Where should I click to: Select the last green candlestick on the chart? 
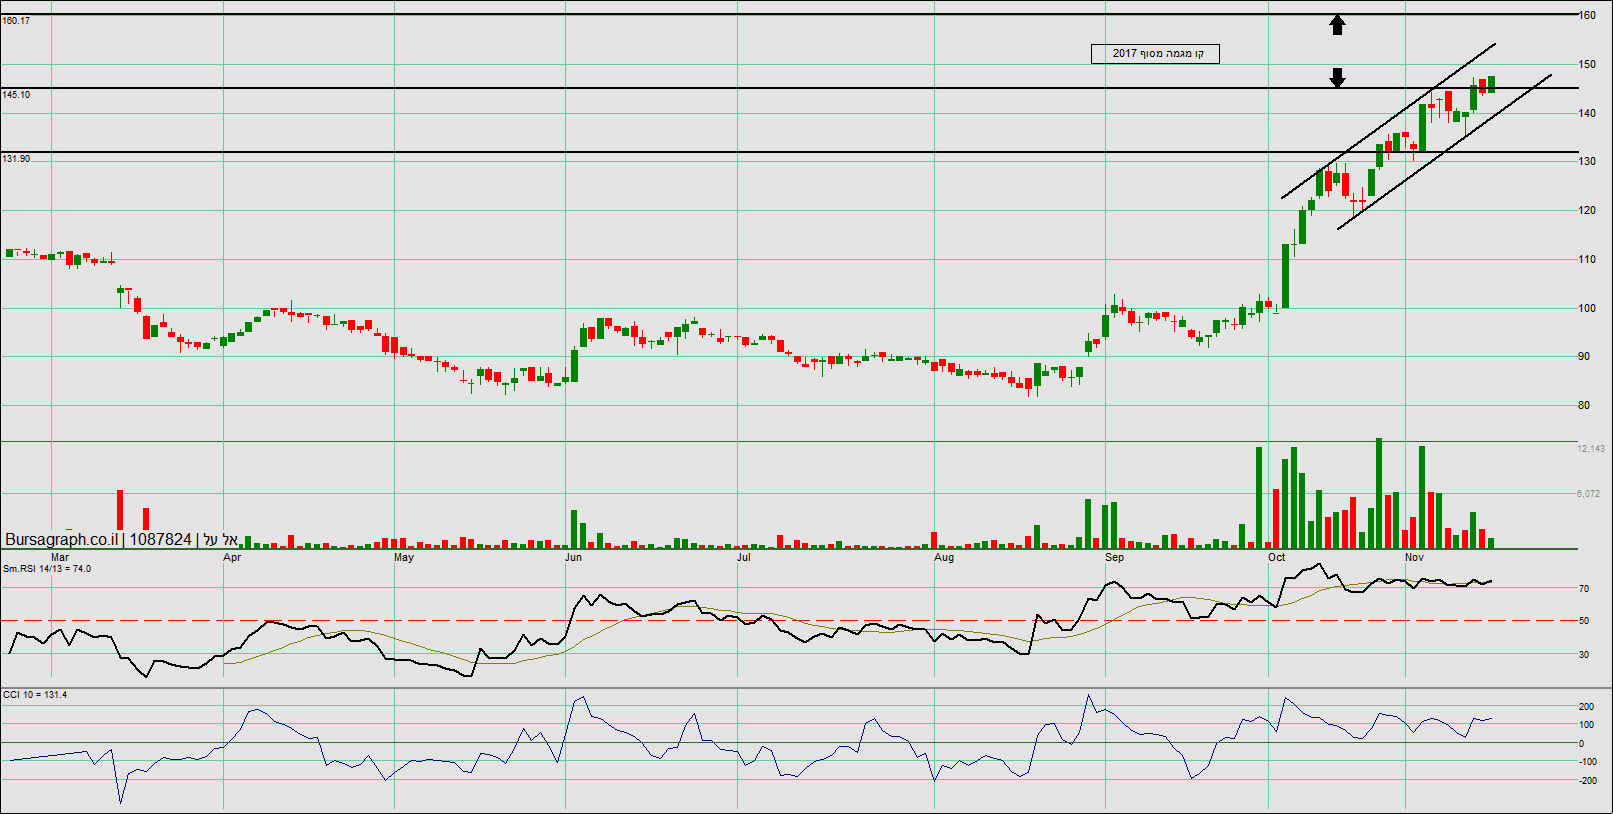[1491, 84]
